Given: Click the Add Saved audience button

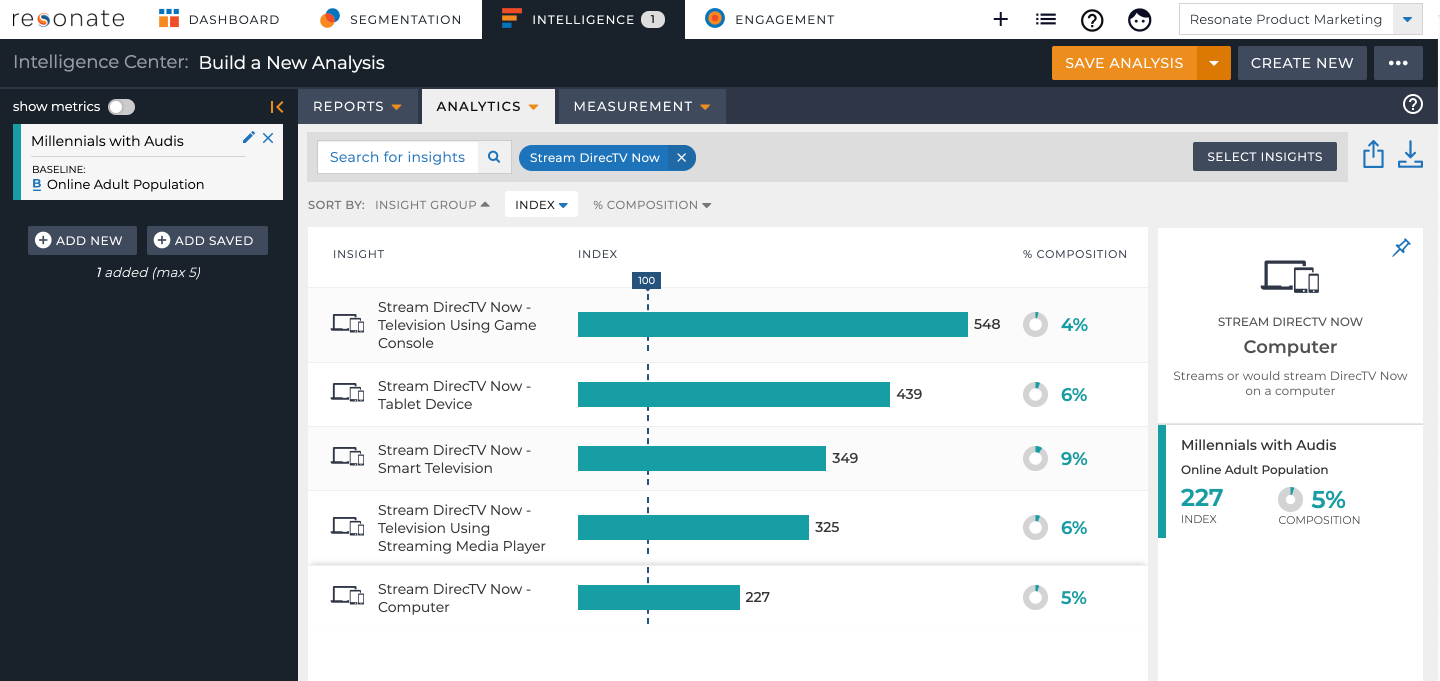Looking at the screenshot, I should click(x=207, y=240).
